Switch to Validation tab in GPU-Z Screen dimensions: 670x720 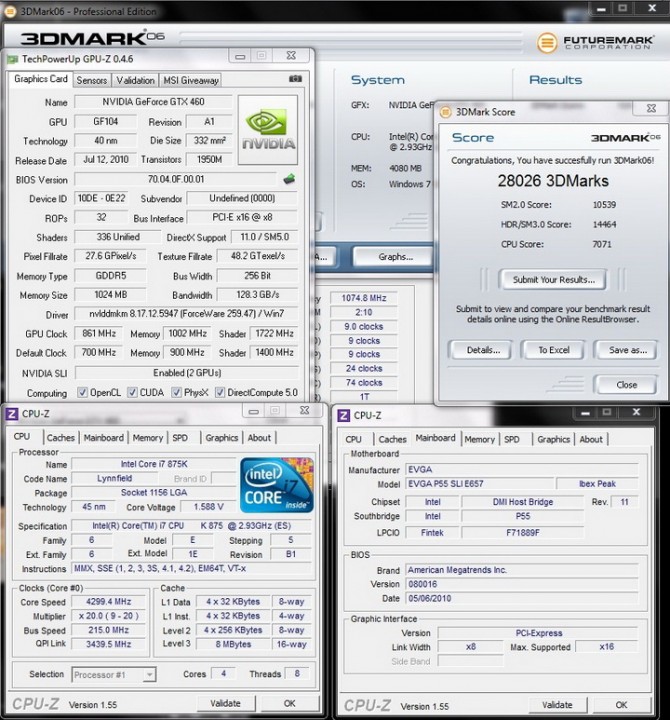pos(135,80)
